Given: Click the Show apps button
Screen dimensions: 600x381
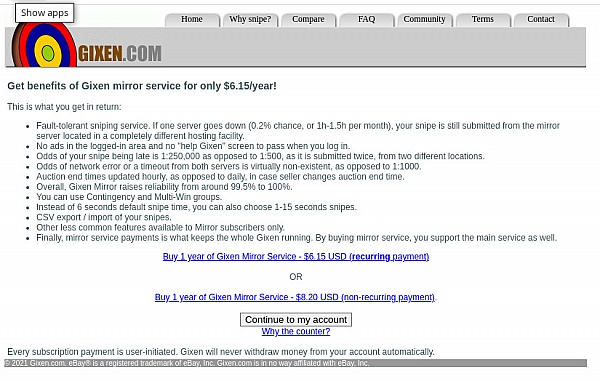Looking at the screenshot, I should [44, 13].
